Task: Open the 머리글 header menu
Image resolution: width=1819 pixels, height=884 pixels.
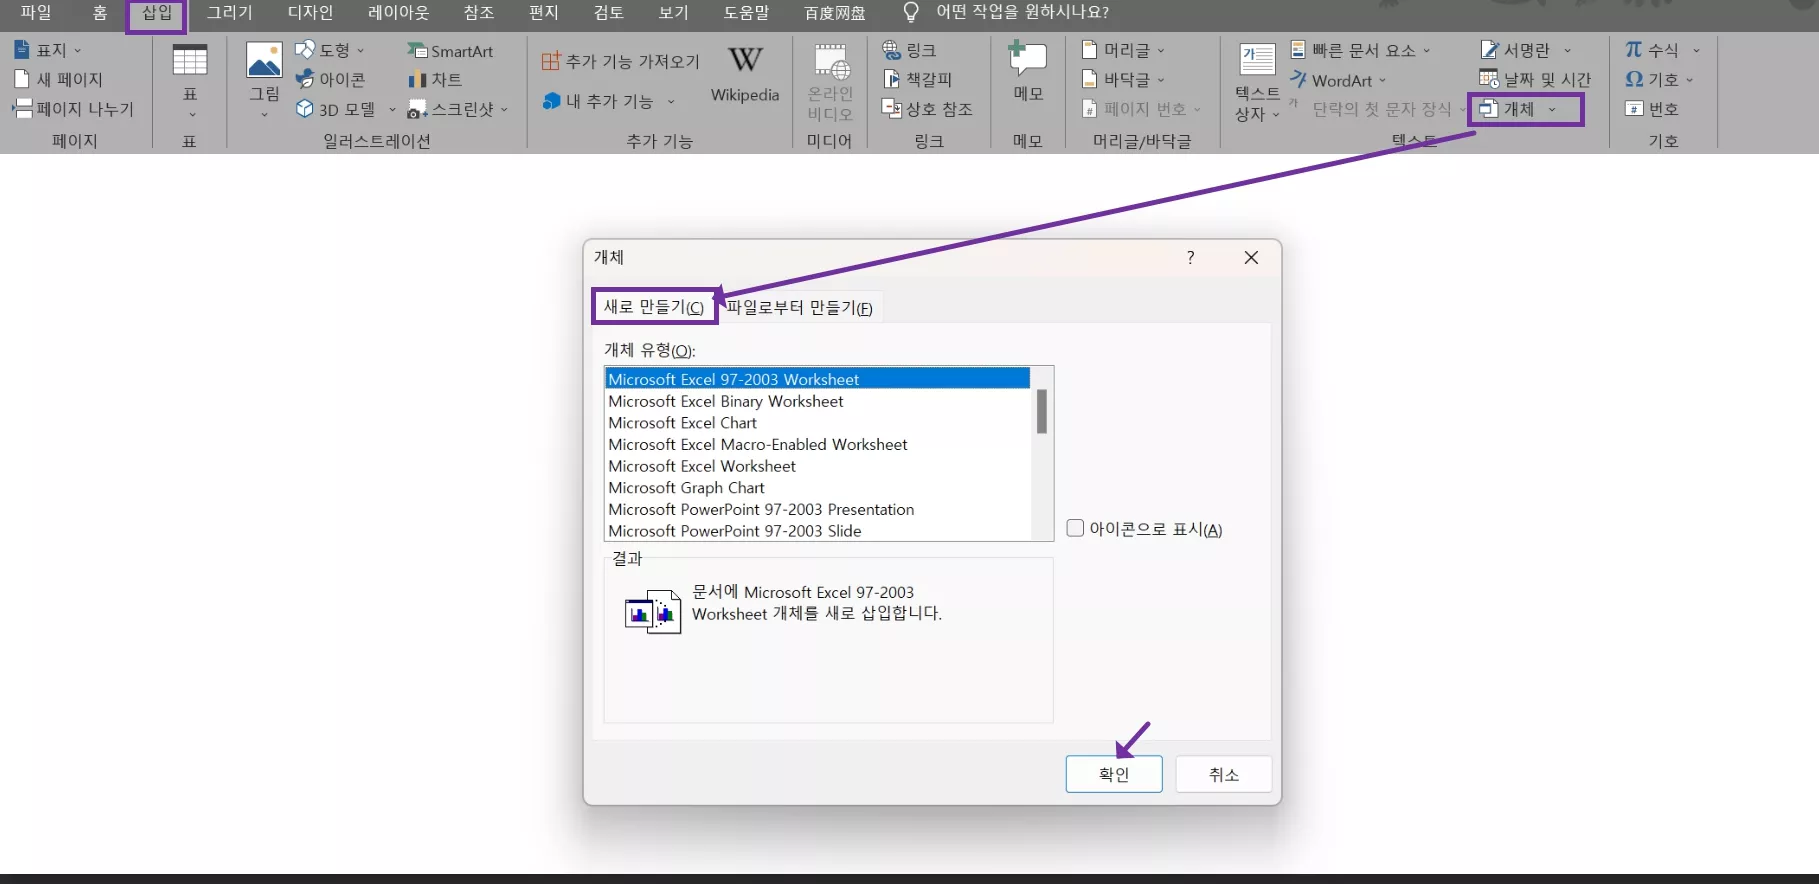Action: coord(1123,50)
